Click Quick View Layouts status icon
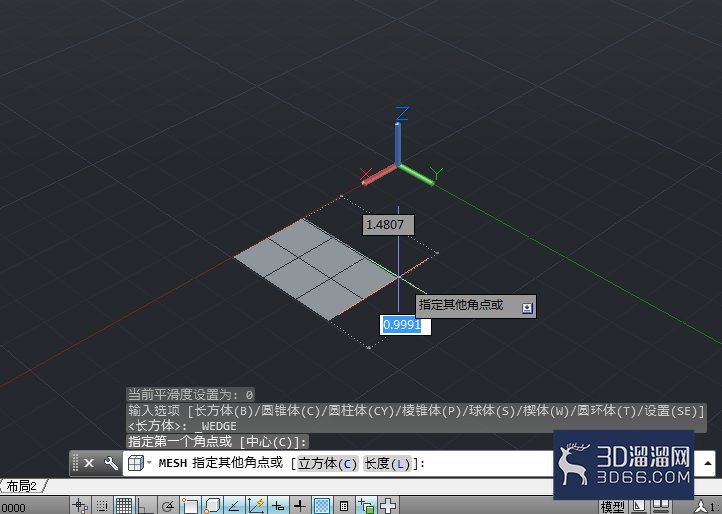Screen dimensions: 722x514 pyautogui.click(x=640, y=506)
